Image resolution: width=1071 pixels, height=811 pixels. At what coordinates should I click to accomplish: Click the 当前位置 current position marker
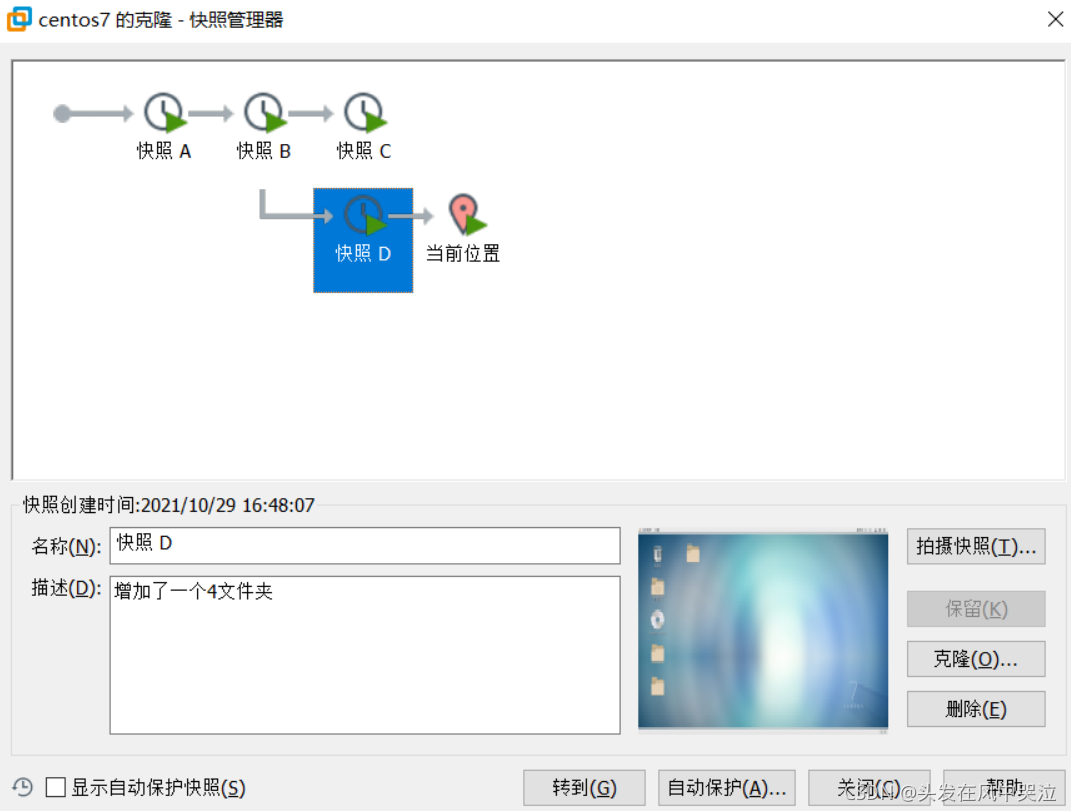point(462,213)
